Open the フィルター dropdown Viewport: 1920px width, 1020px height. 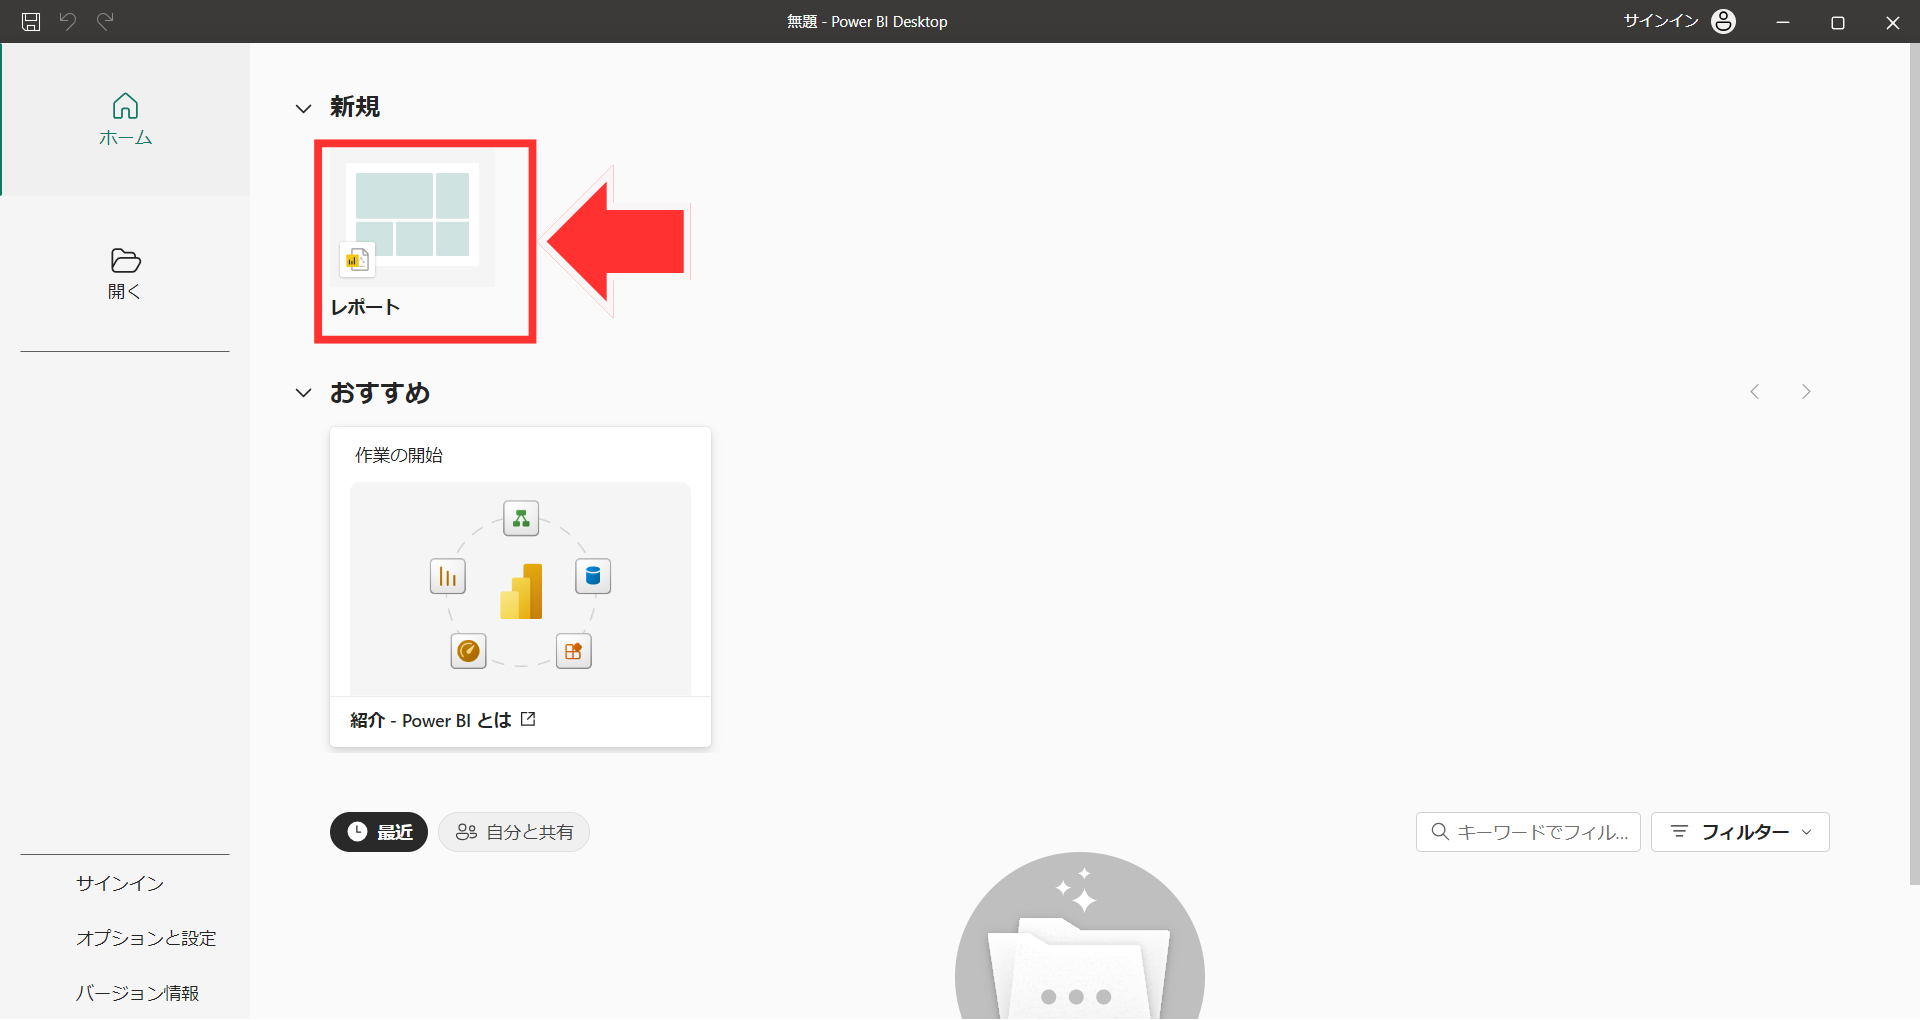click(1740, 832)
